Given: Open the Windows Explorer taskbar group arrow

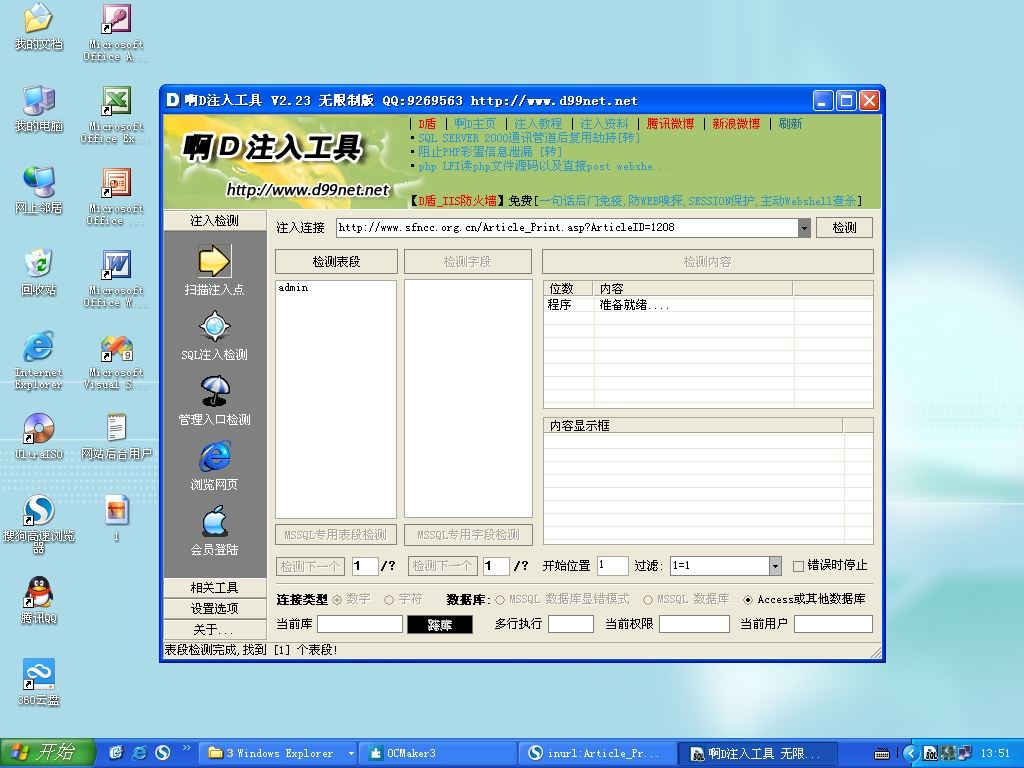Looking at the screenshot, I should (x=351, y=754).
